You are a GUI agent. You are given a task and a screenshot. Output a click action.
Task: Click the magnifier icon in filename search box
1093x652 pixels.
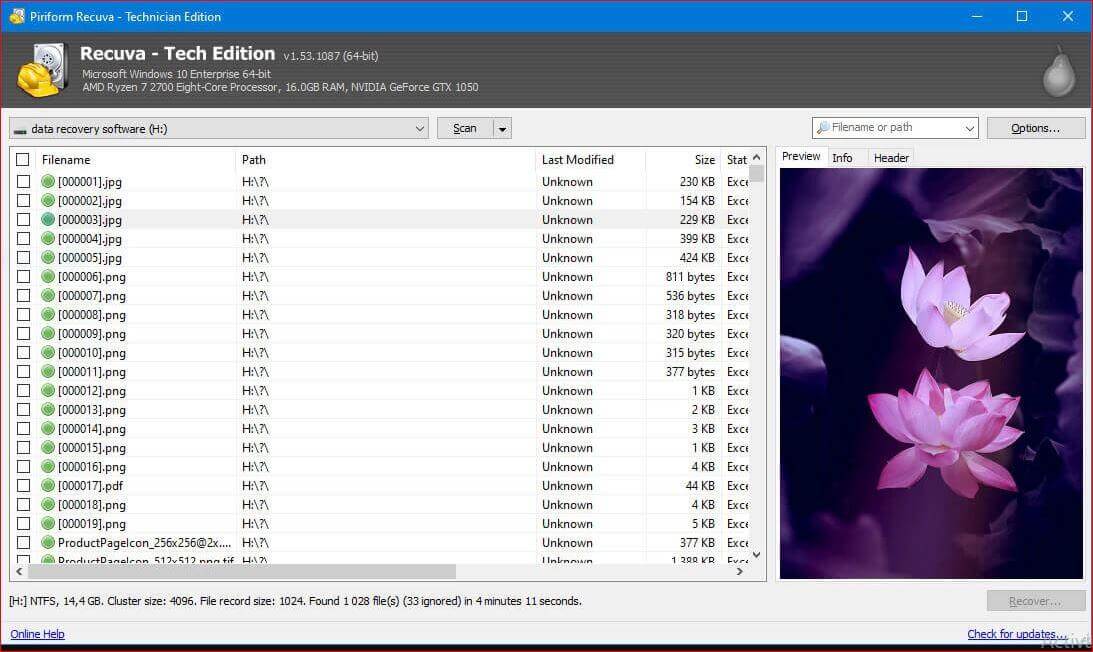click(x=823, y=128)
